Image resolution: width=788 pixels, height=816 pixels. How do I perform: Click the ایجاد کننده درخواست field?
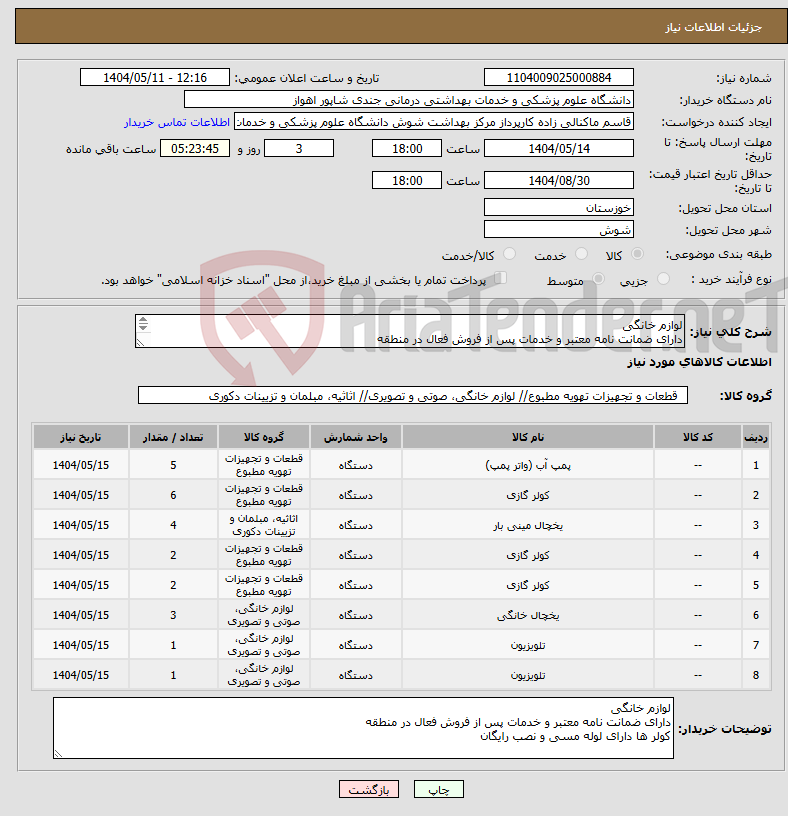[434, 122]
